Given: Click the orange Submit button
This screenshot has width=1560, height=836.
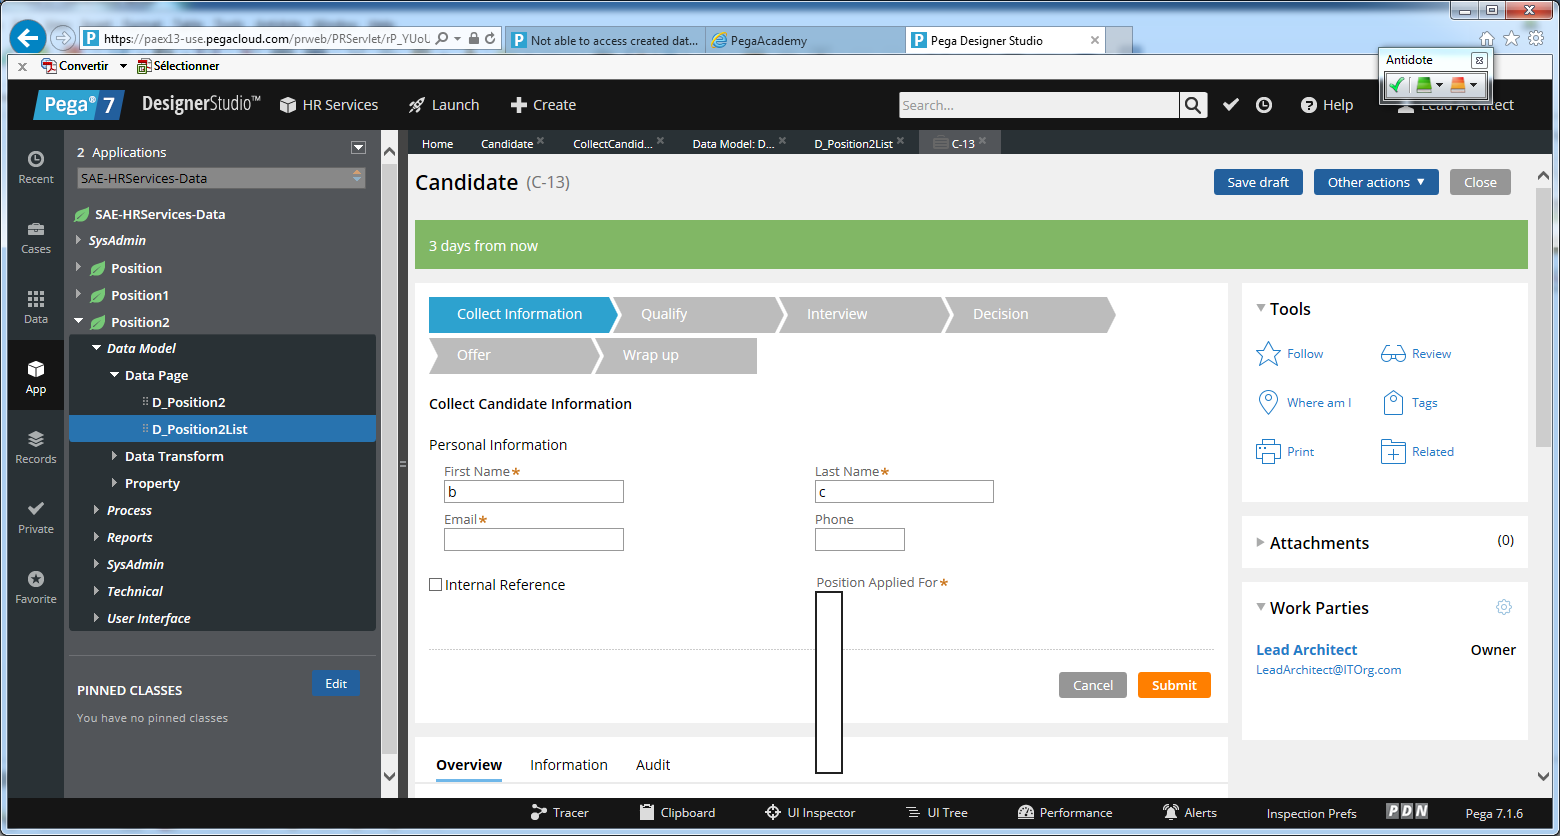Looking at the screenshot, I should click(x=1174, y=685).
